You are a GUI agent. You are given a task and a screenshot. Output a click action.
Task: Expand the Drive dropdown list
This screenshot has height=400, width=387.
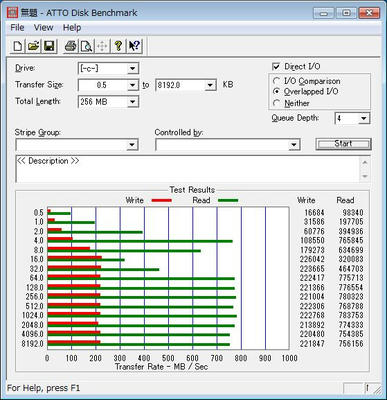[133, 68]
